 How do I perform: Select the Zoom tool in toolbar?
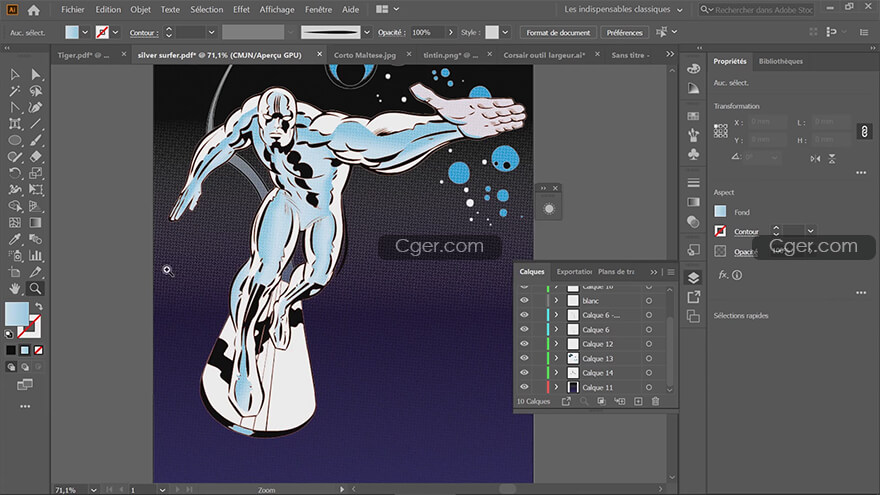pos(35,288)
